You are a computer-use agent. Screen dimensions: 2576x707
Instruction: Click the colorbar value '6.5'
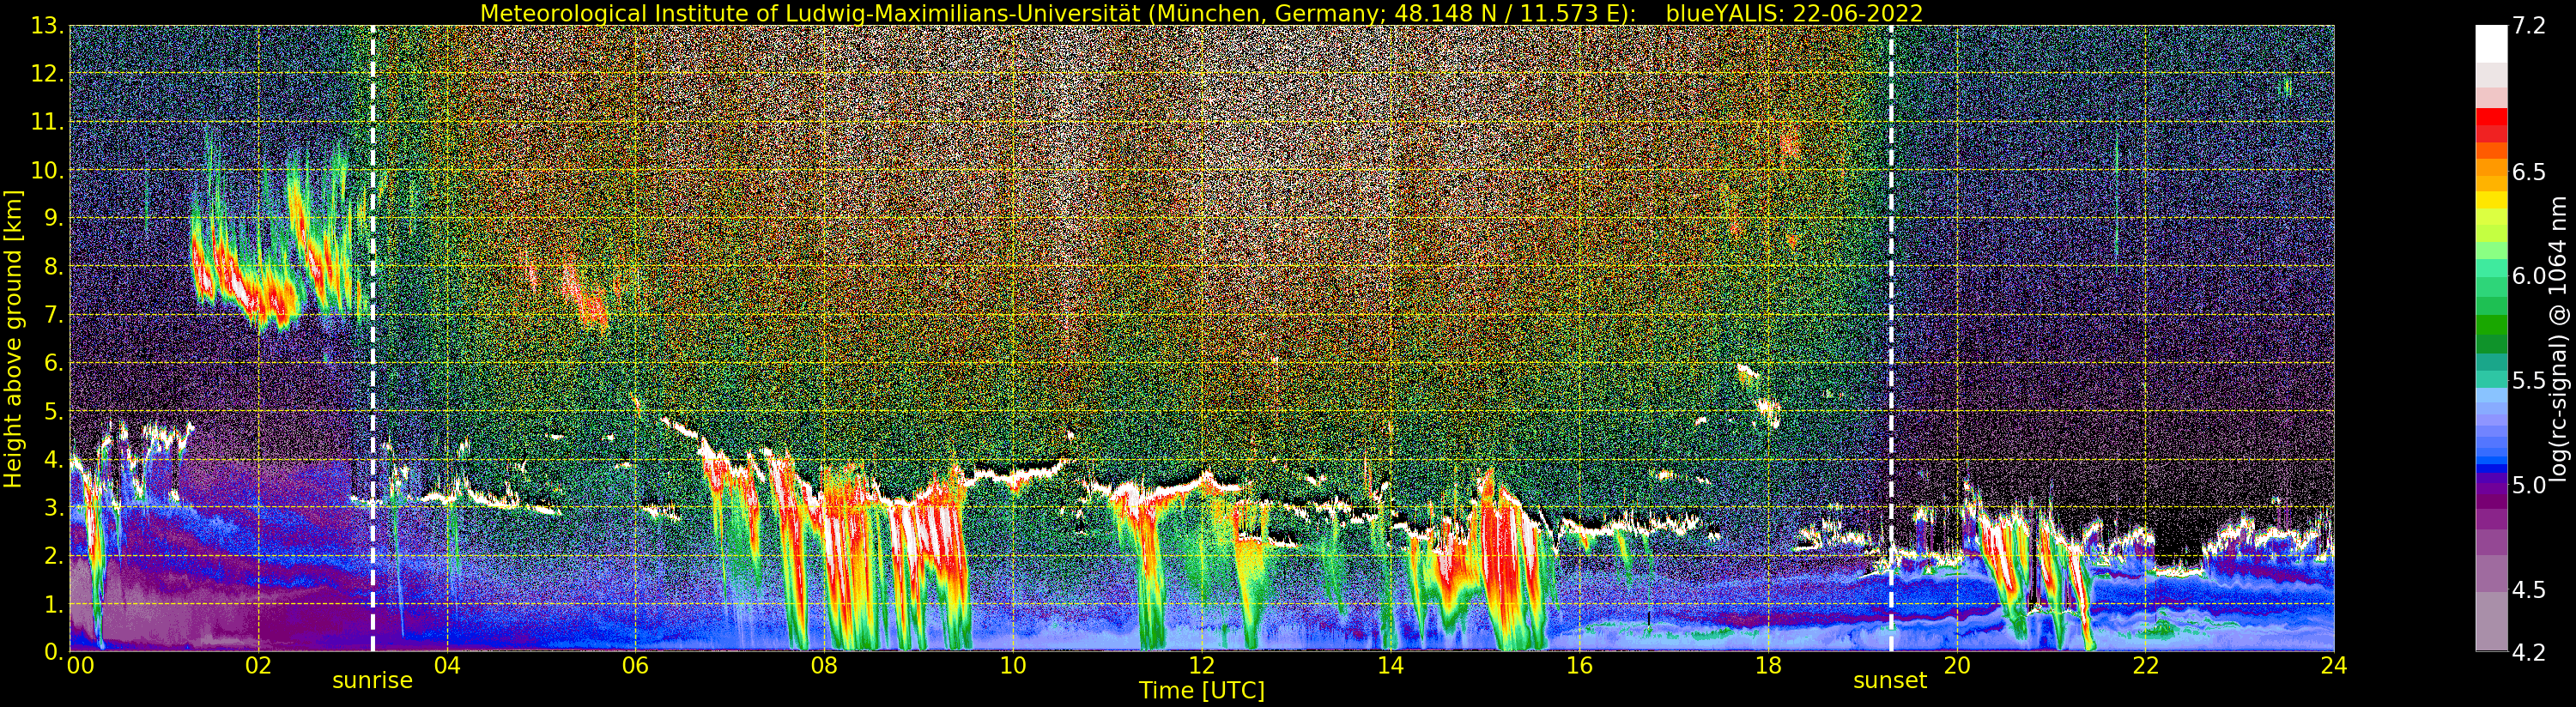pos(2529,172)
